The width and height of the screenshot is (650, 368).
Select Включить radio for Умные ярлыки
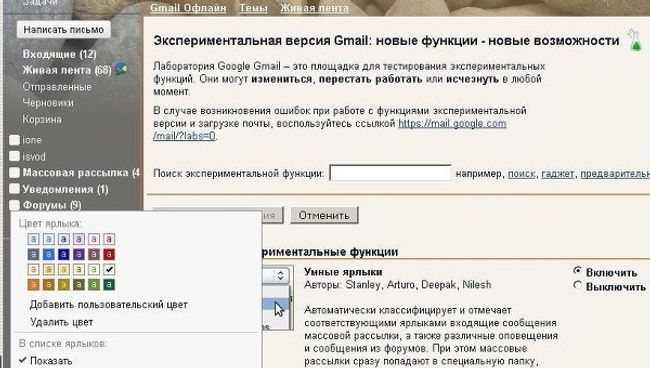coord(577,271)
